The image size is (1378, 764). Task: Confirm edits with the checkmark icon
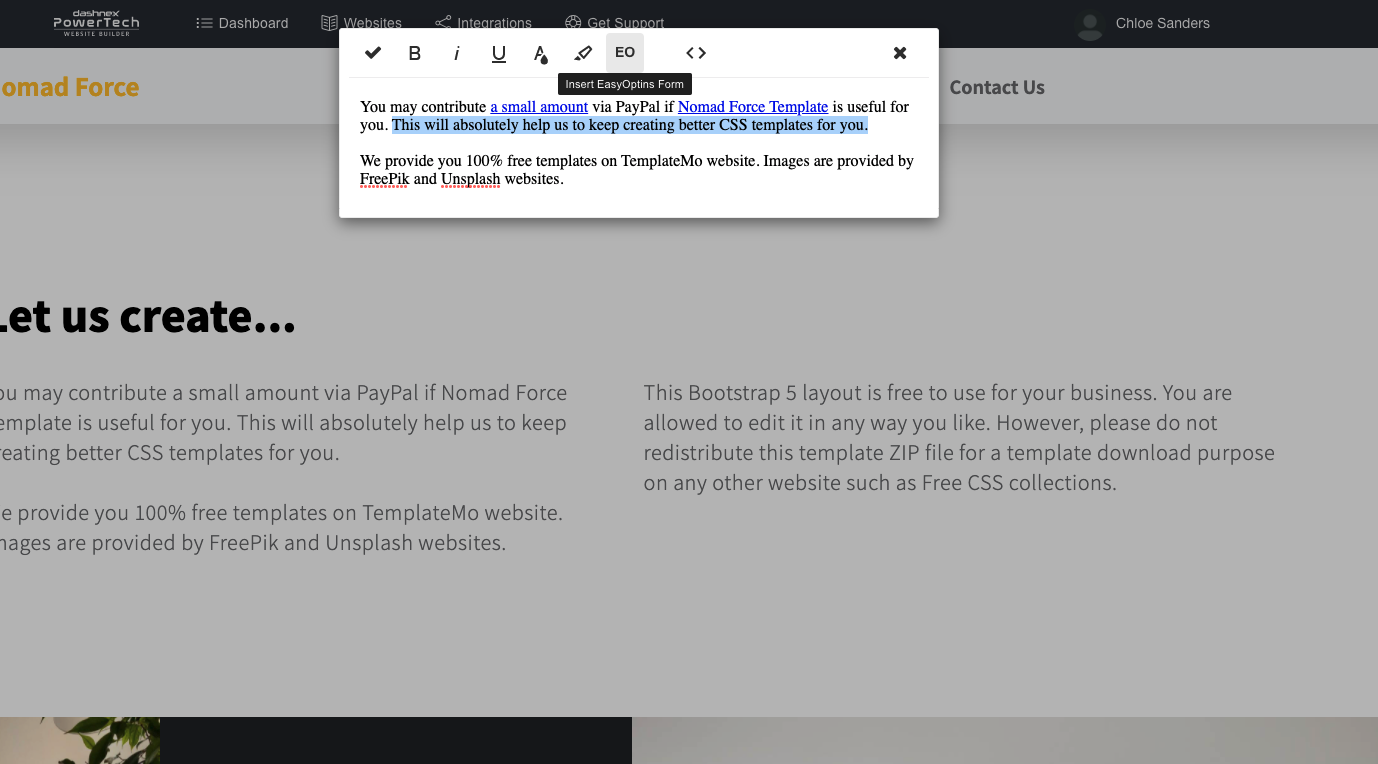point(373,53)
